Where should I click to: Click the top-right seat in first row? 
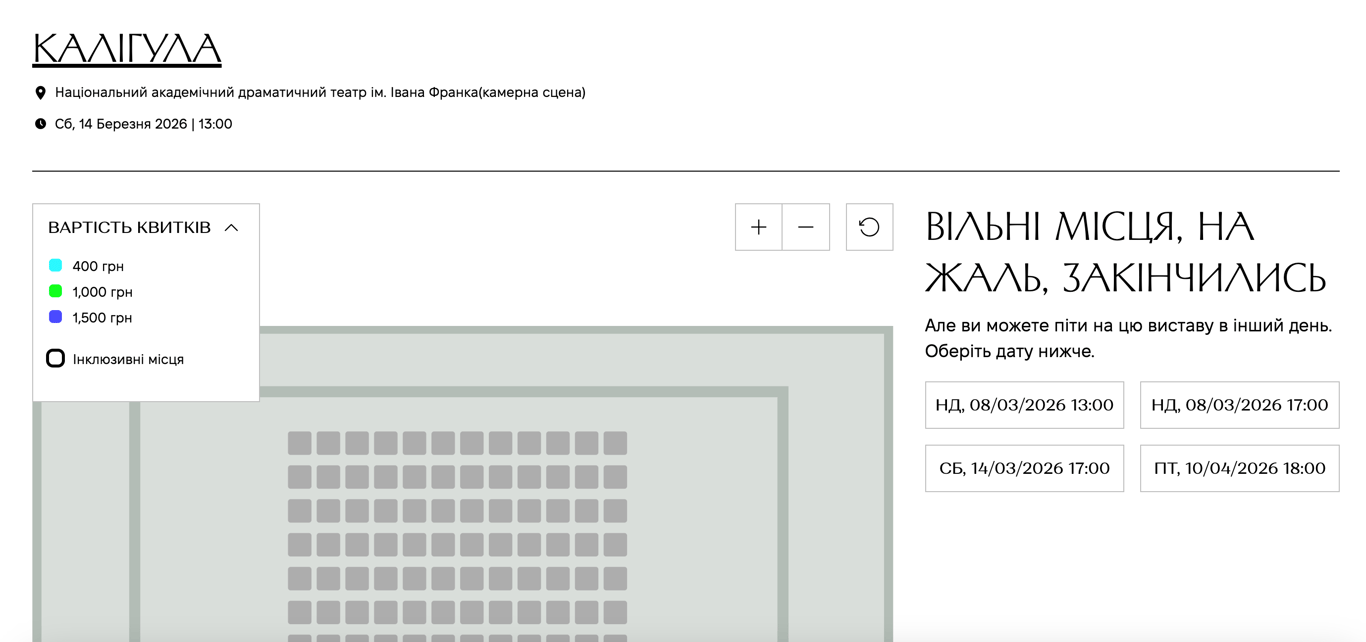615,443
